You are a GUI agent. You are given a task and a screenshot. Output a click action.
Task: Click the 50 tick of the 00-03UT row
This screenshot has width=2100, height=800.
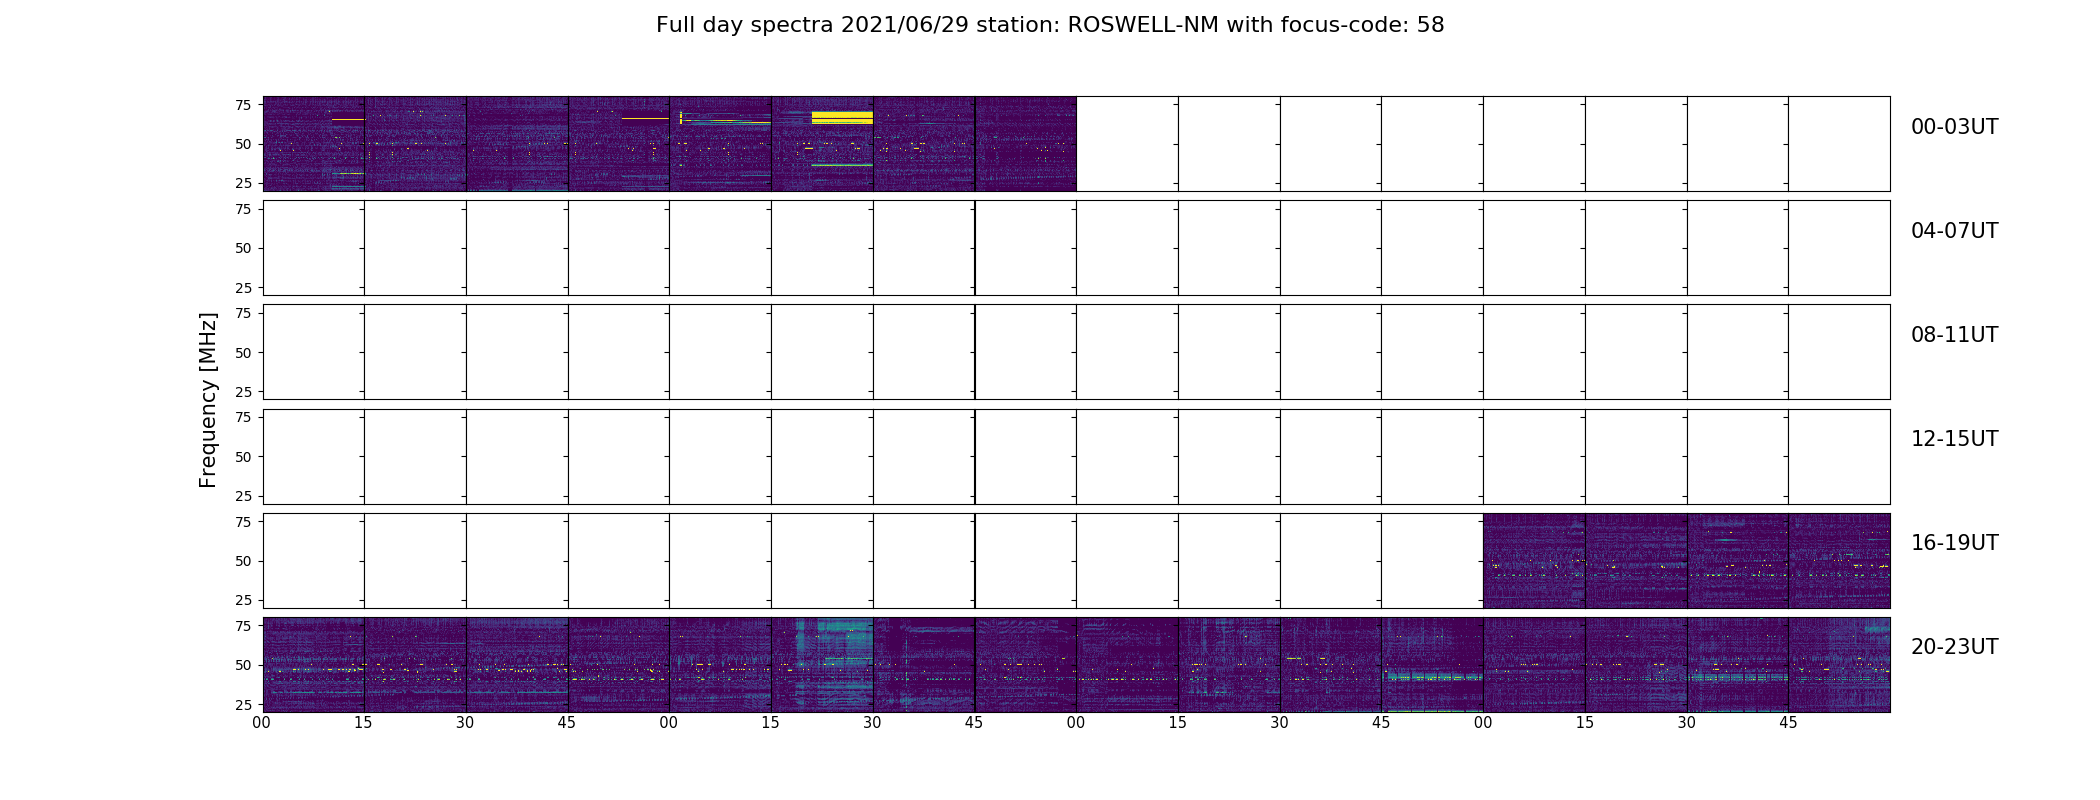[x=242, y=144]
